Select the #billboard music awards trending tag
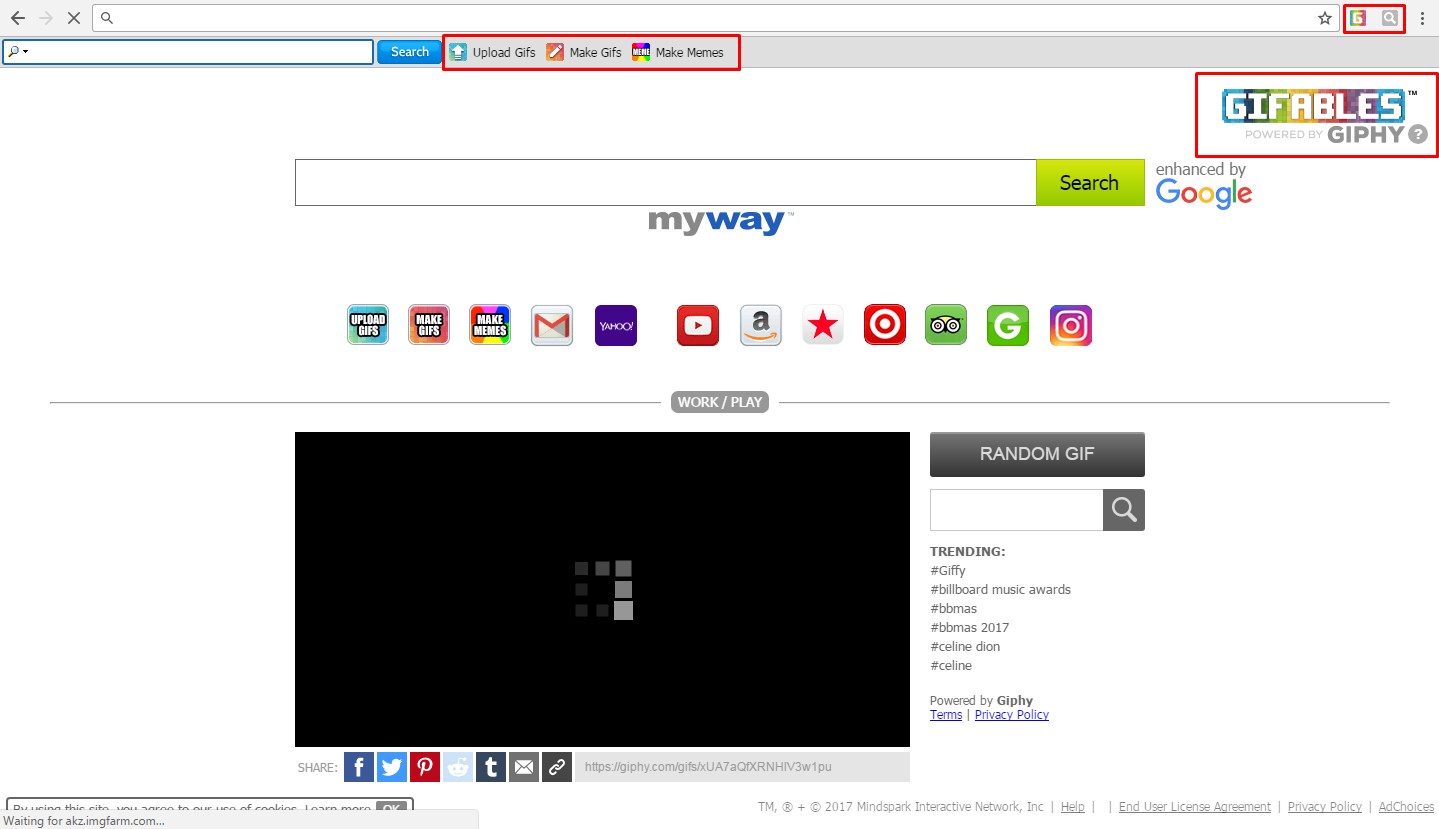The height and width of the screenshot is (829, 1439). (1000, 589)
